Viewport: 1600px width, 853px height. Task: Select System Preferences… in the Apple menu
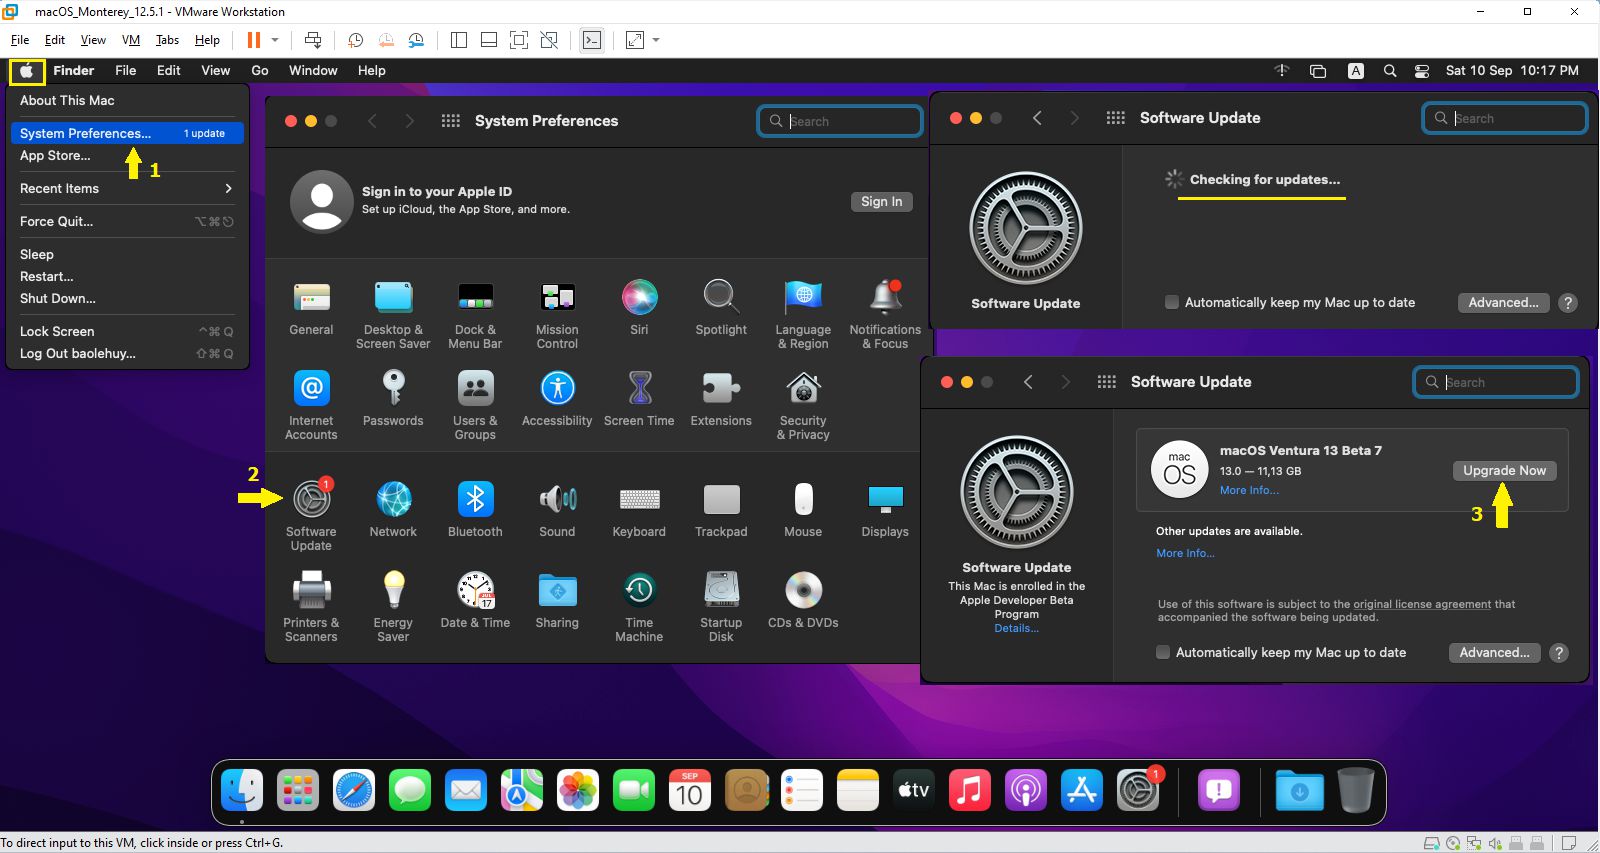[127, 133]
